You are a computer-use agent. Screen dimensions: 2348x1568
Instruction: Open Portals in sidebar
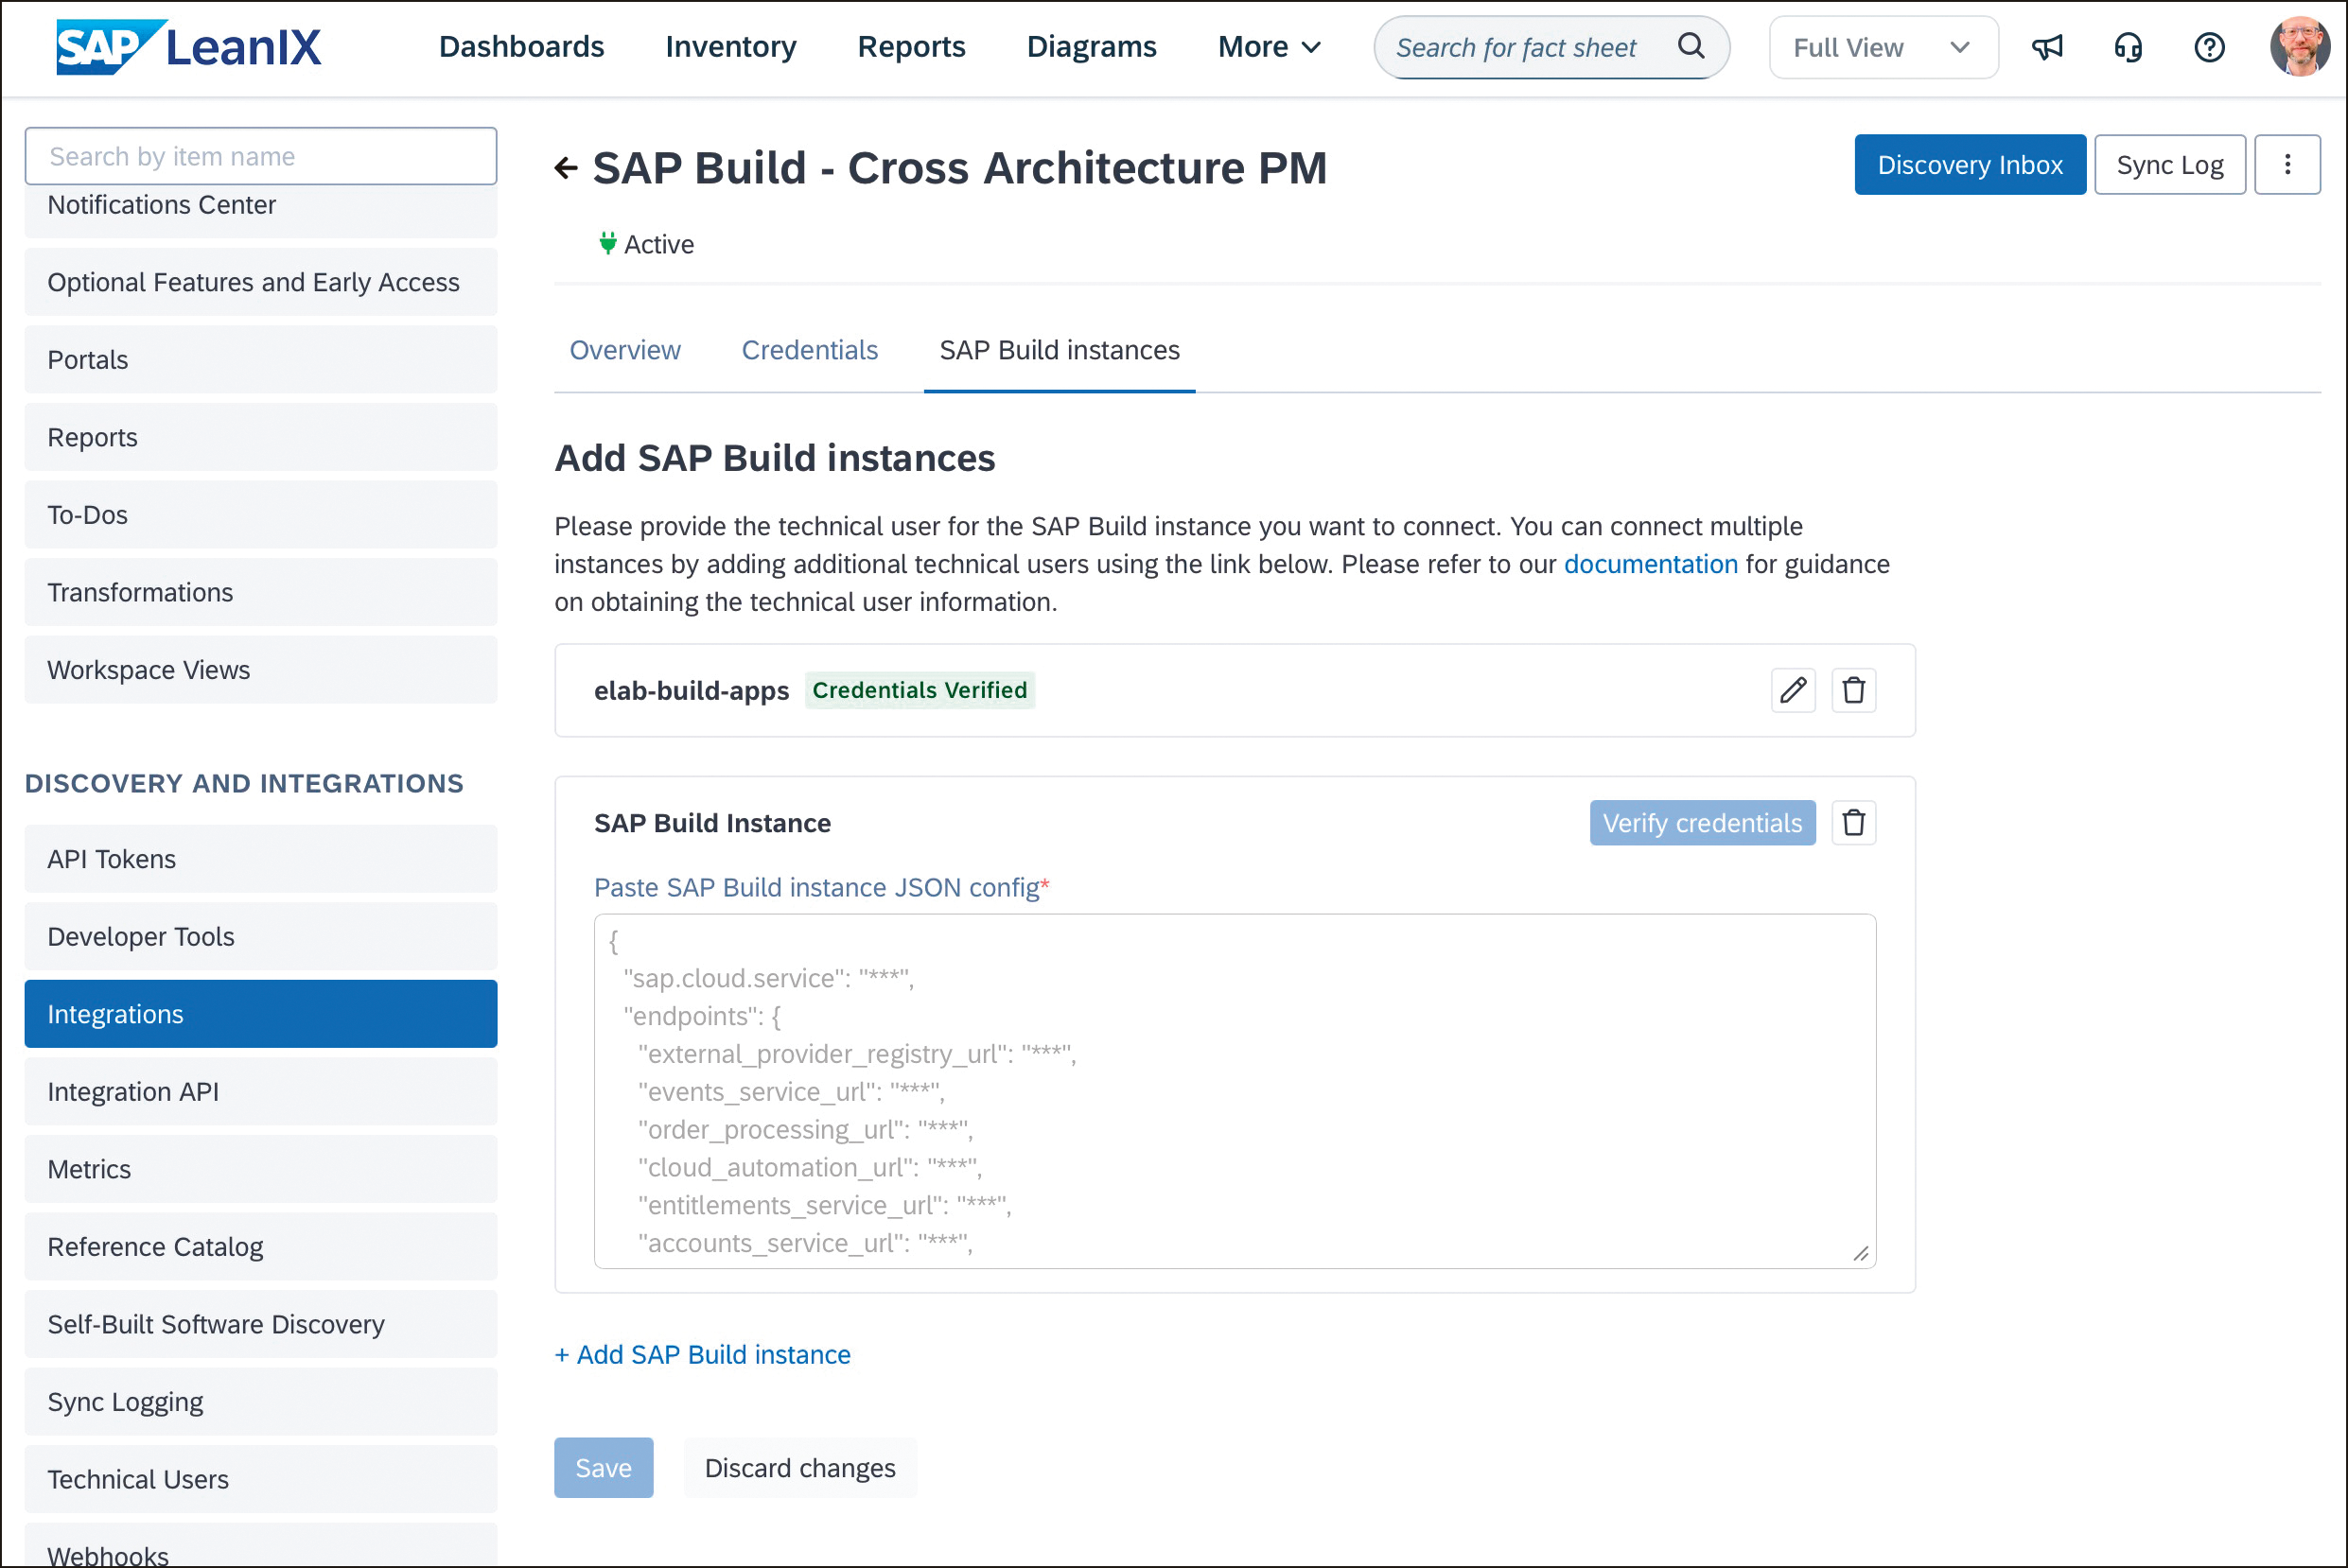(260, 359)
